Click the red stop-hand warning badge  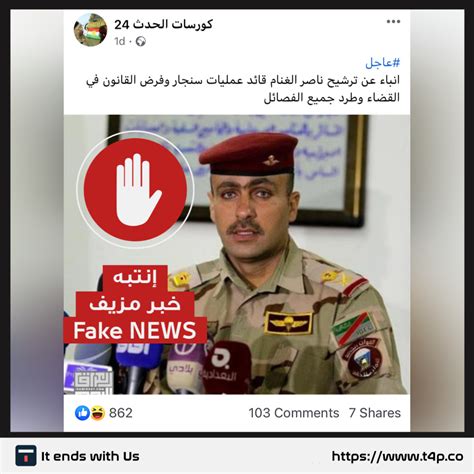tap(135, 189)
